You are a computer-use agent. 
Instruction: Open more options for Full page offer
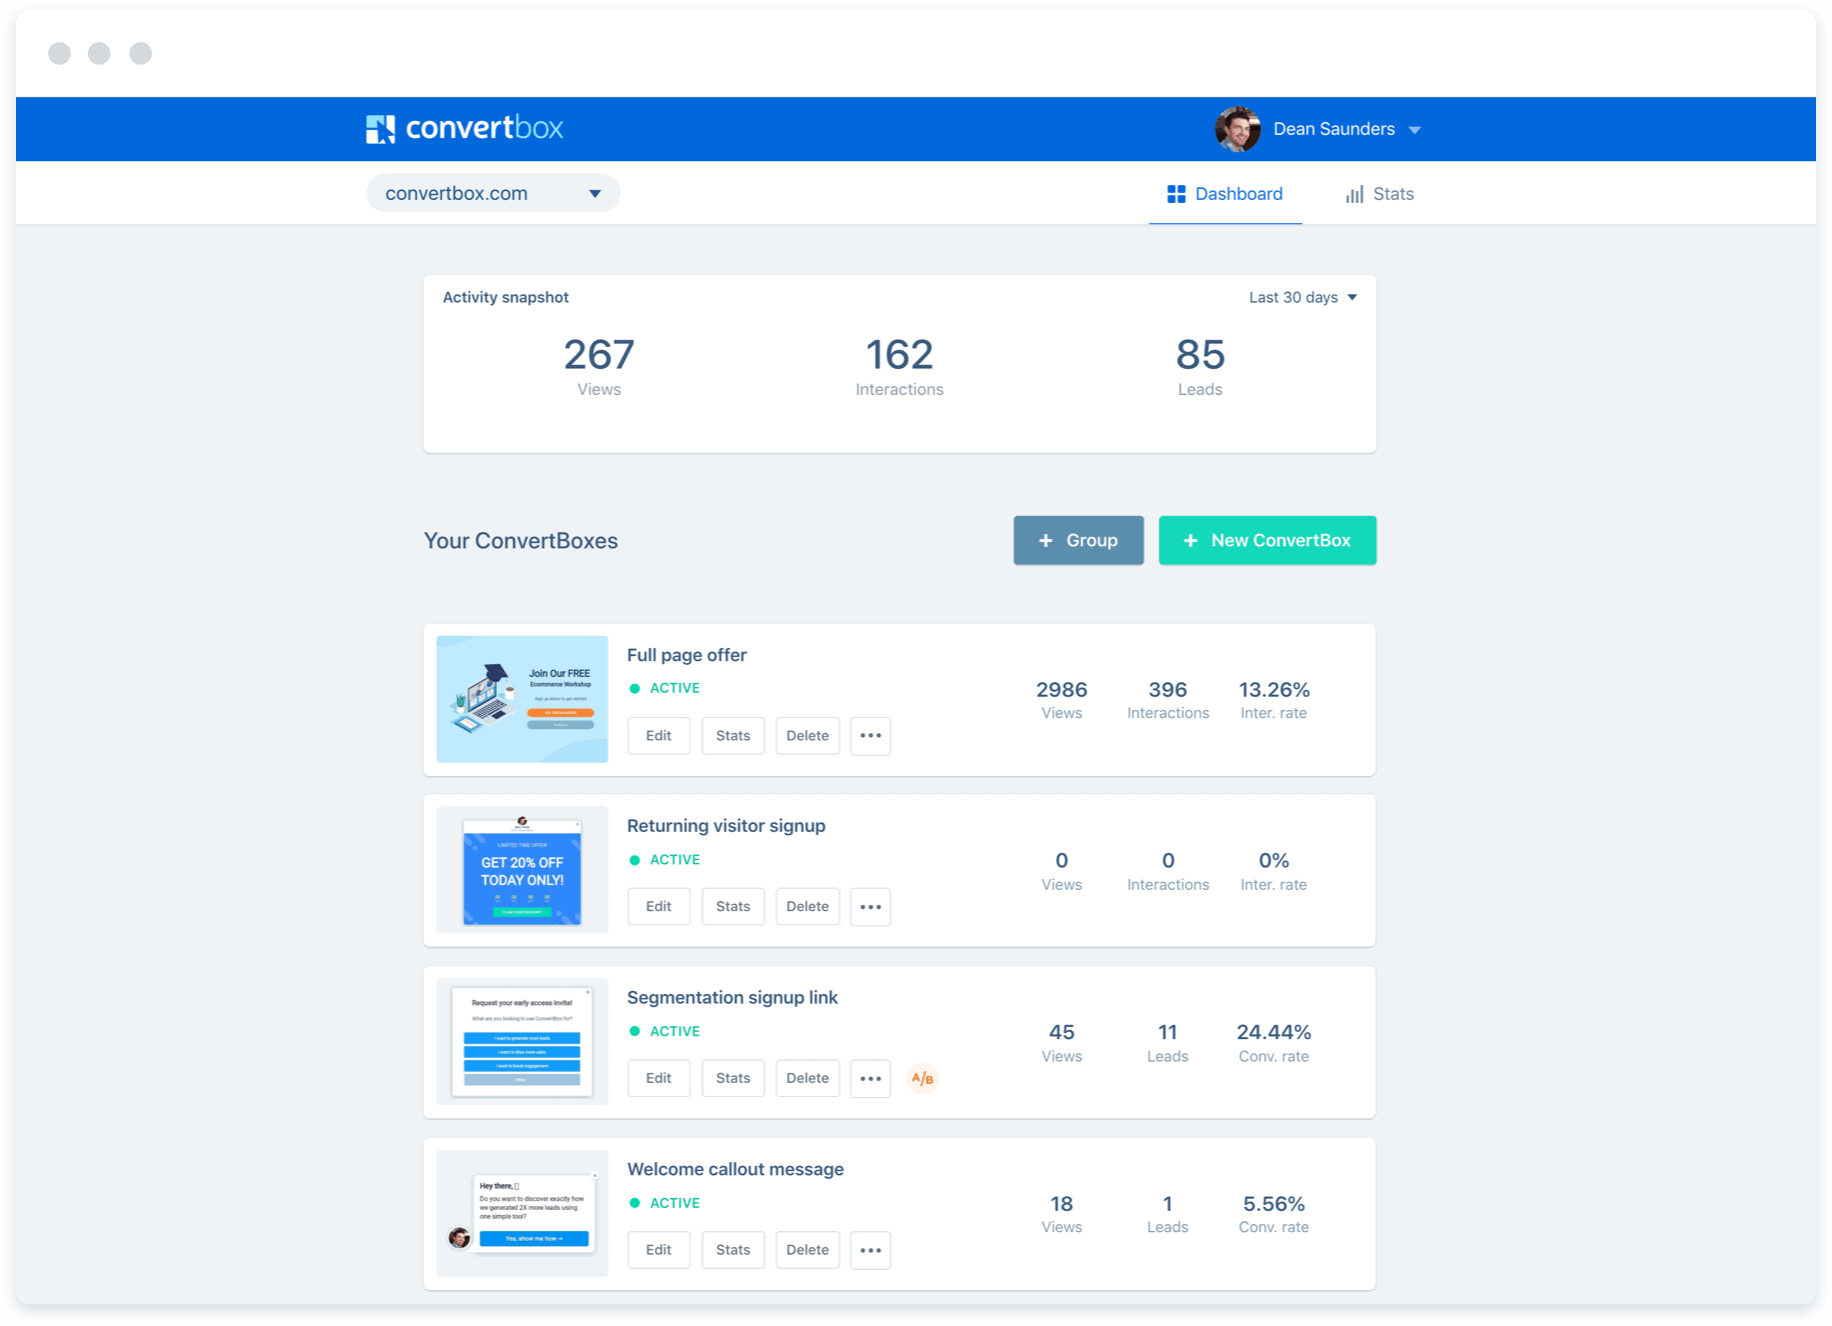point(870,736)
